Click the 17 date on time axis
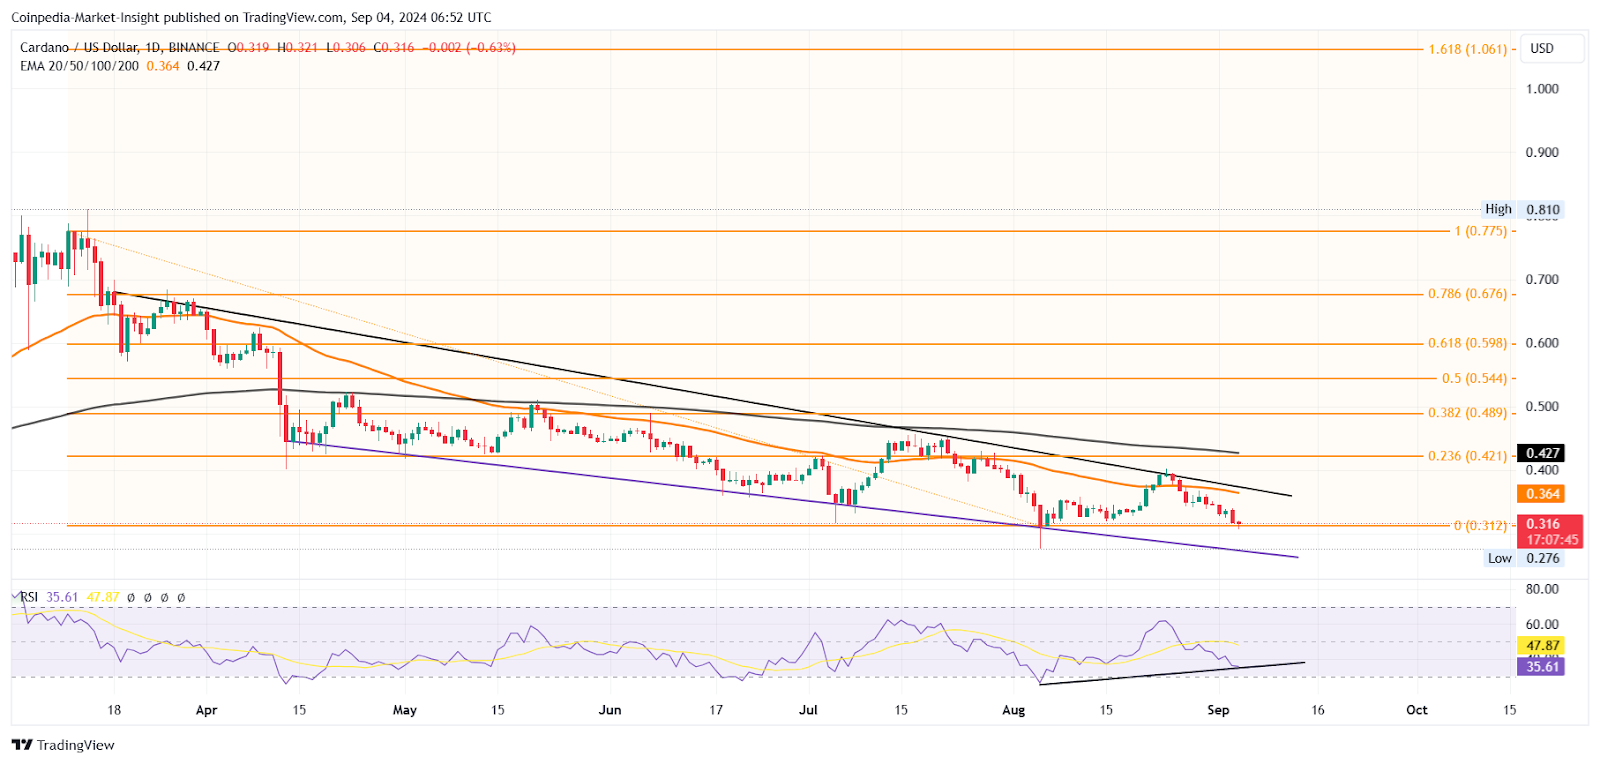 pyautogui.click(x=716, y=711)
